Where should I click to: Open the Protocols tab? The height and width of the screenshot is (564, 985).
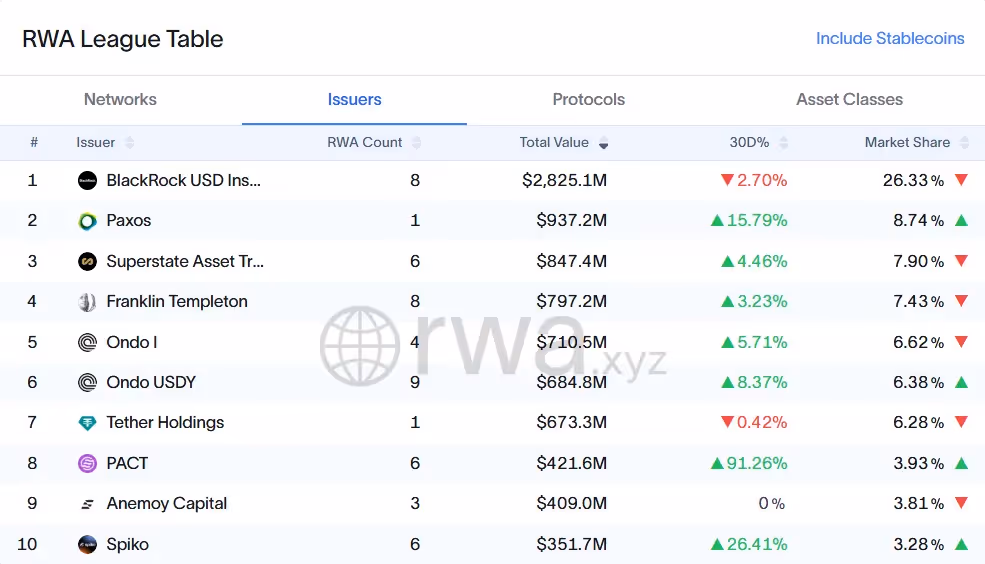pyautogui.click(x=589, y=99)
